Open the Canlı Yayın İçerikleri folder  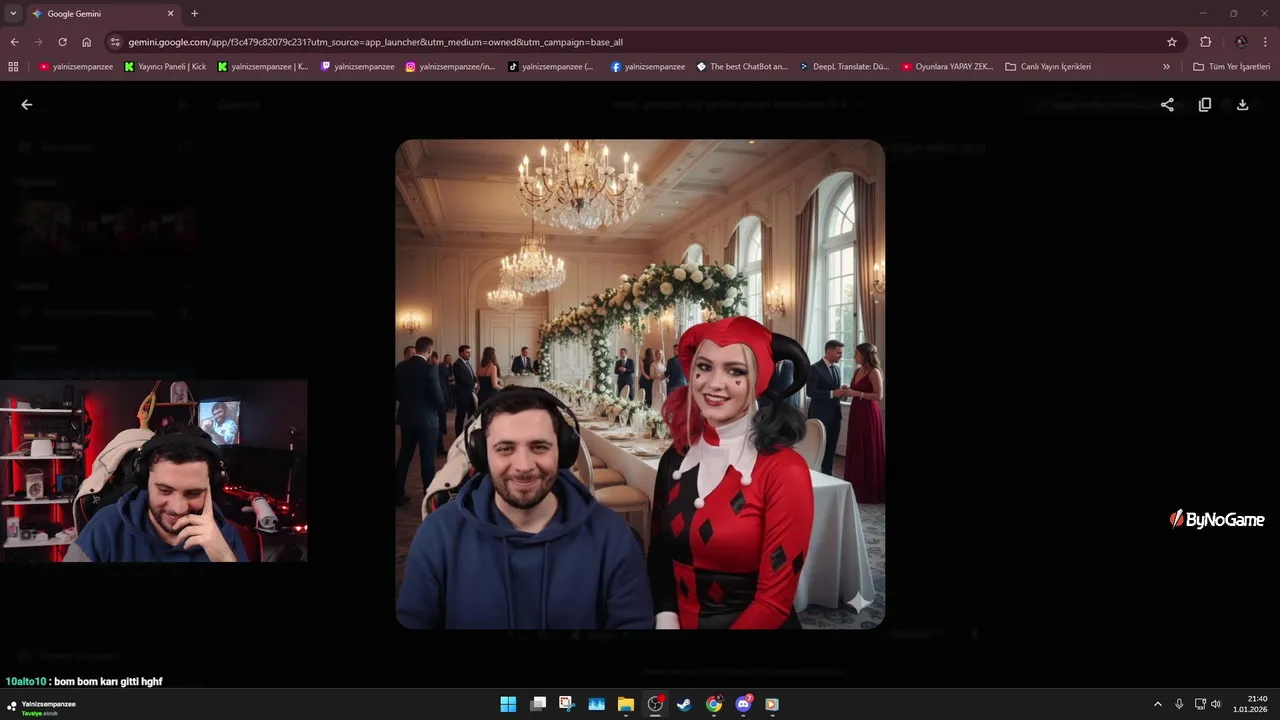[x=1048, y=67]
